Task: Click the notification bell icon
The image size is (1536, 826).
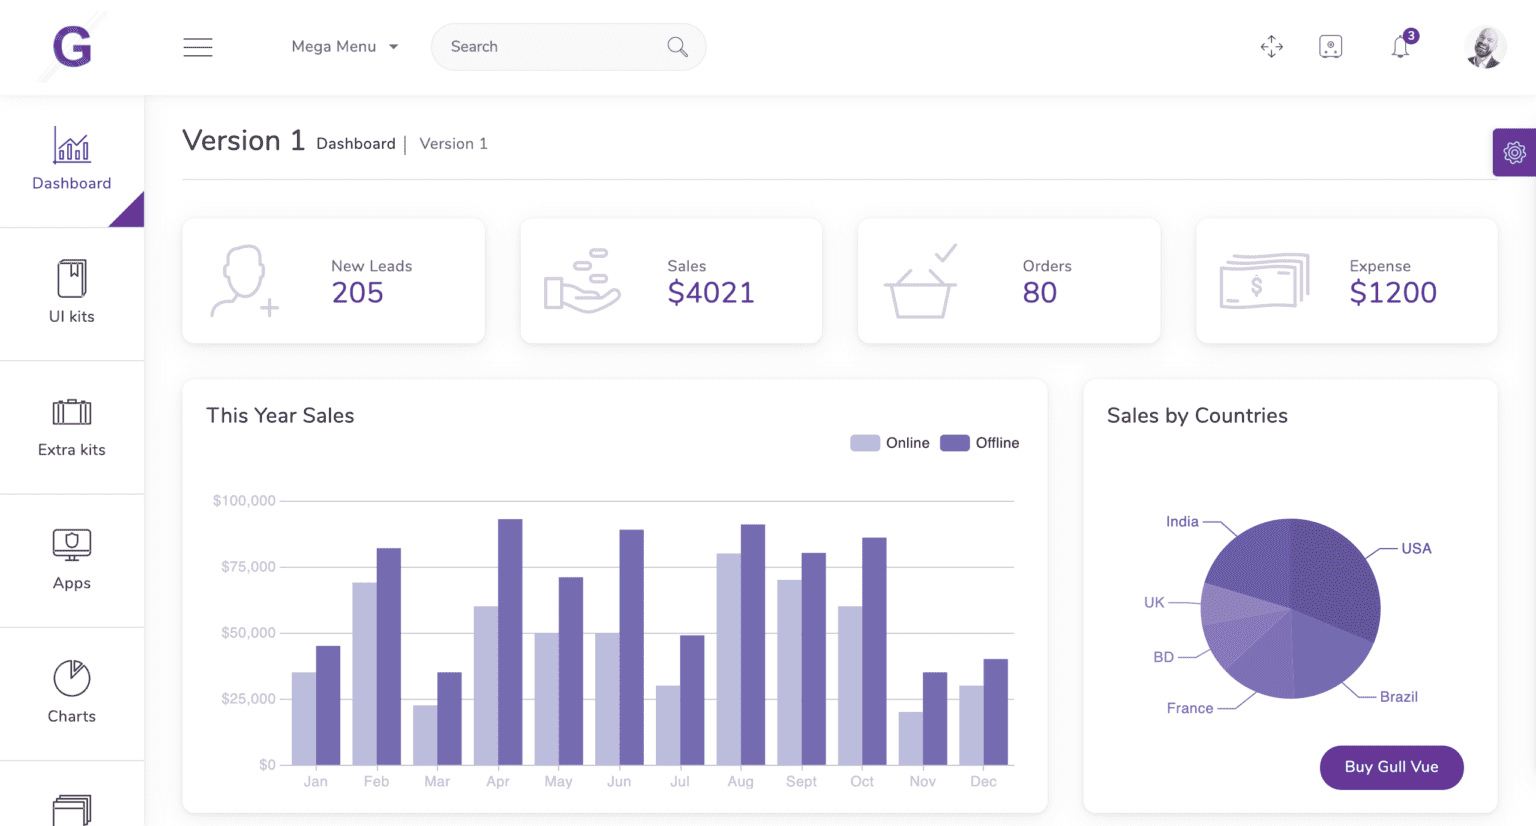Action: click(x=1400, y=47)
